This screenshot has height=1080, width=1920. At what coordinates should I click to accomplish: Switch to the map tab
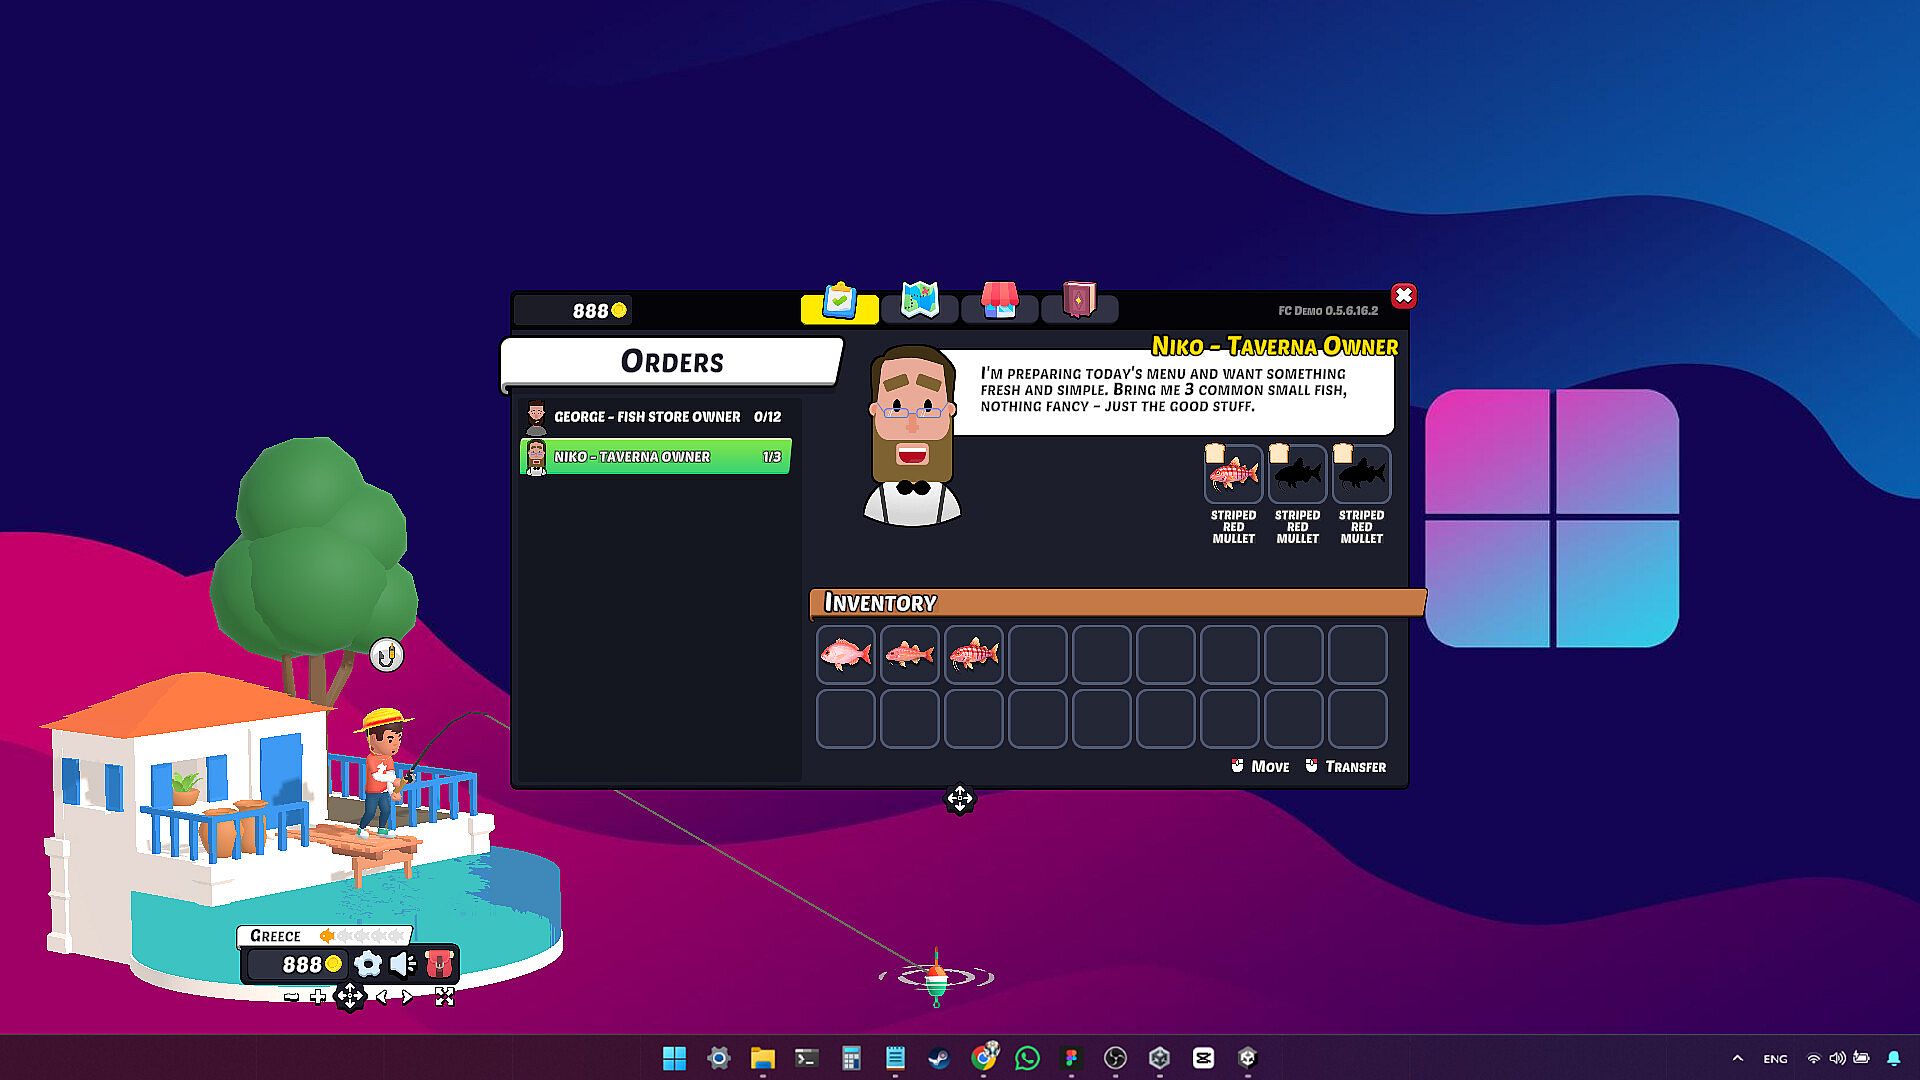(x=919, y=303)
